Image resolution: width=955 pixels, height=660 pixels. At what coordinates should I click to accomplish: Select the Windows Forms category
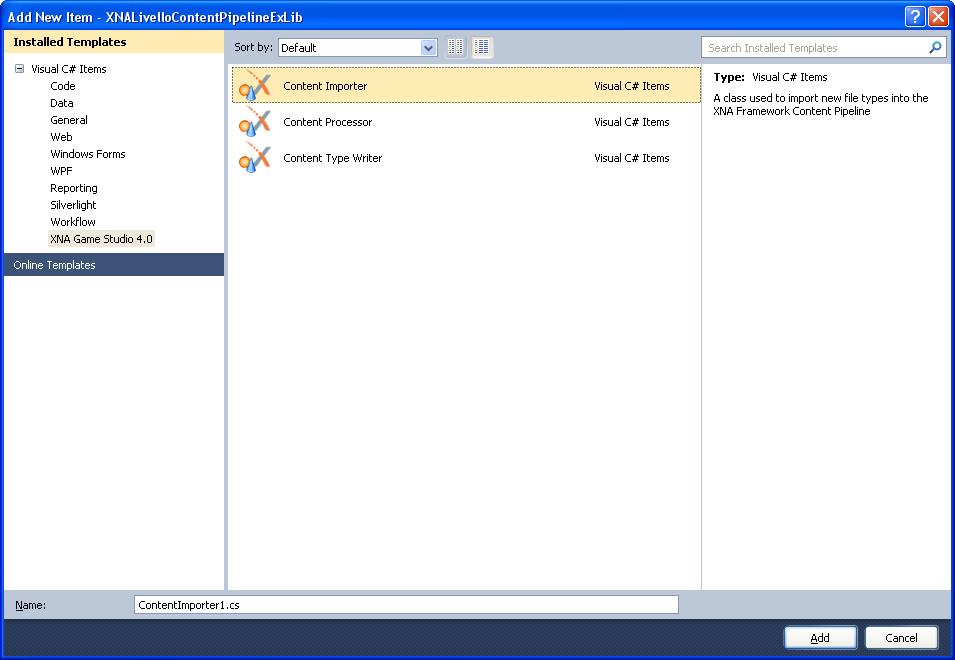click(x=88, y=154)
